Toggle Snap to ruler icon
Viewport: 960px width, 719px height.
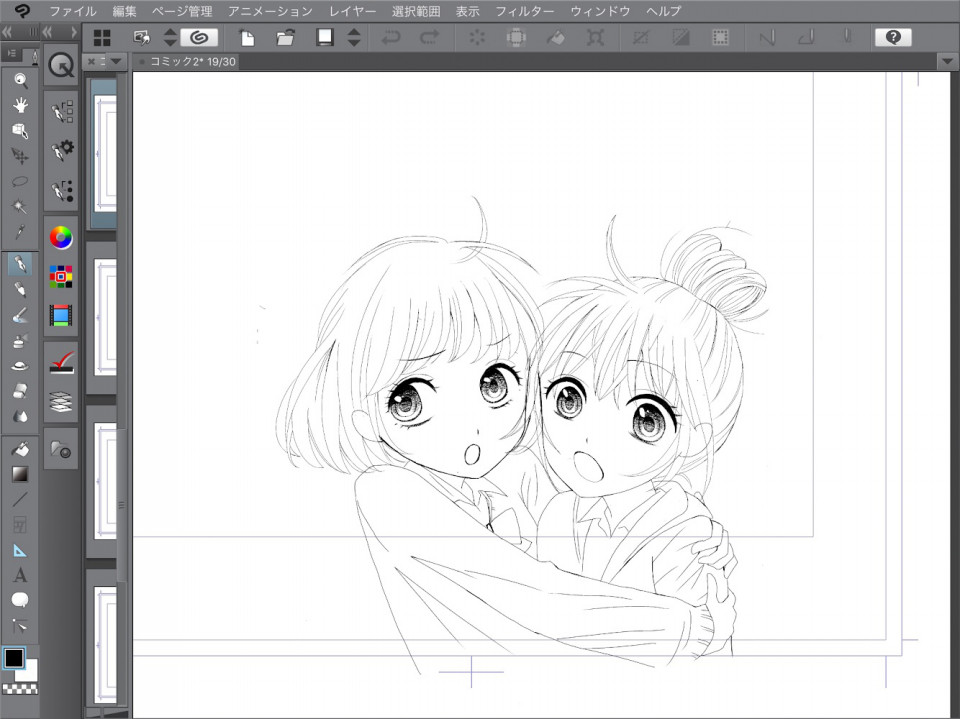[767, 38]
